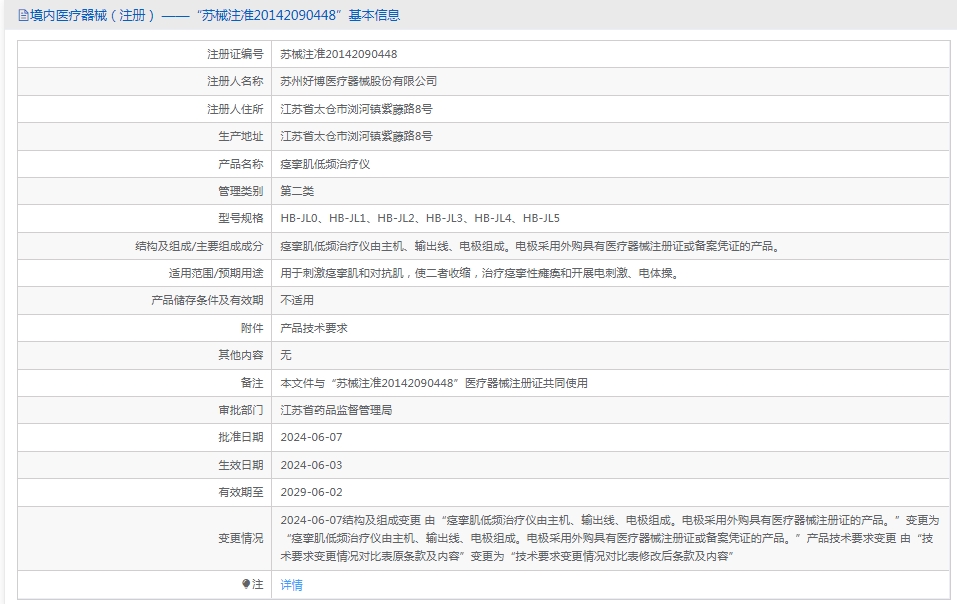
Task: Click the 型号规格 label
Action: (x=240, y=218)
